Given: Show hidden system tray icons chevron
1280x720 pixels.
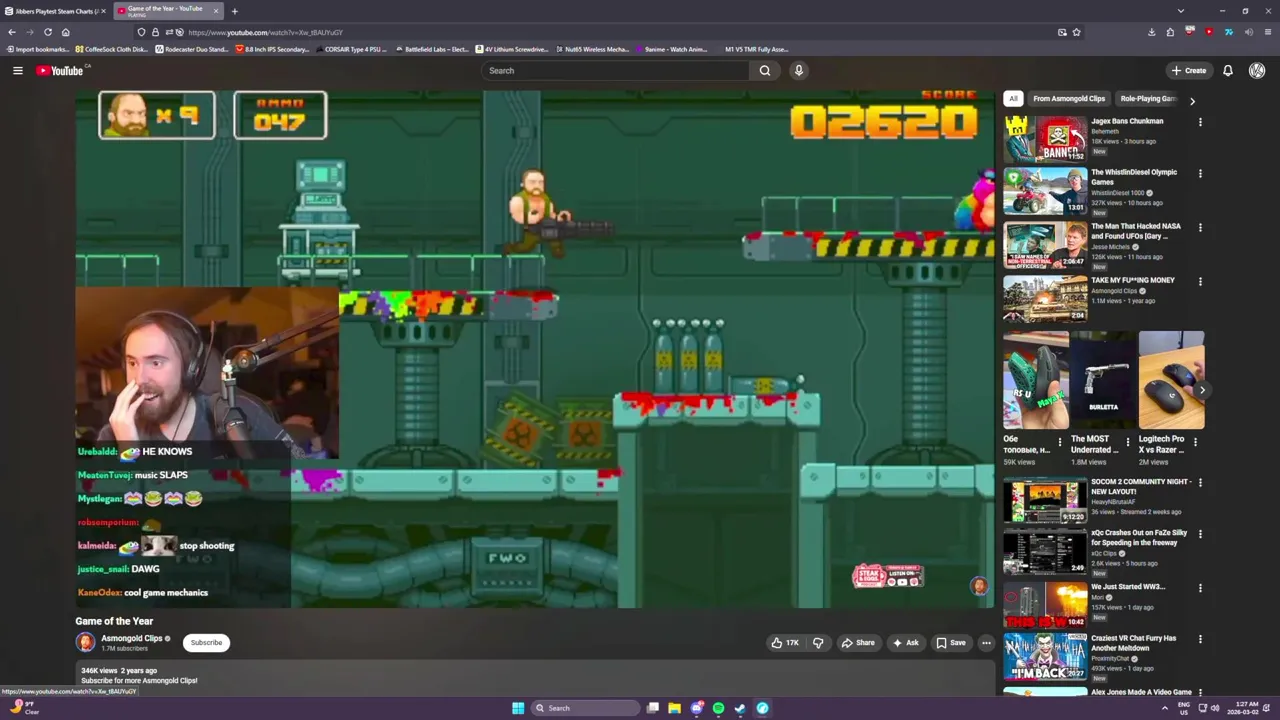Looking at the screenshot, I should point(1164,708).
